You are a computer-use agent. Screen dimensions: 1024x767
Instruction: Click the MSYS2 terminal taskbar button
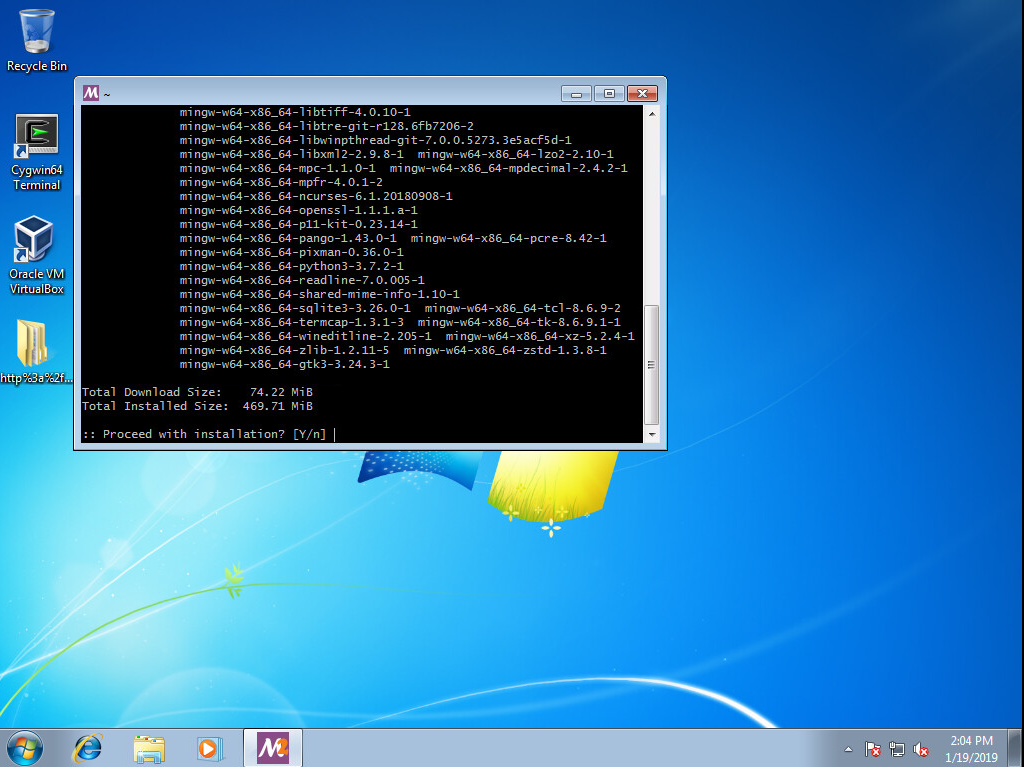click(272, 747)
